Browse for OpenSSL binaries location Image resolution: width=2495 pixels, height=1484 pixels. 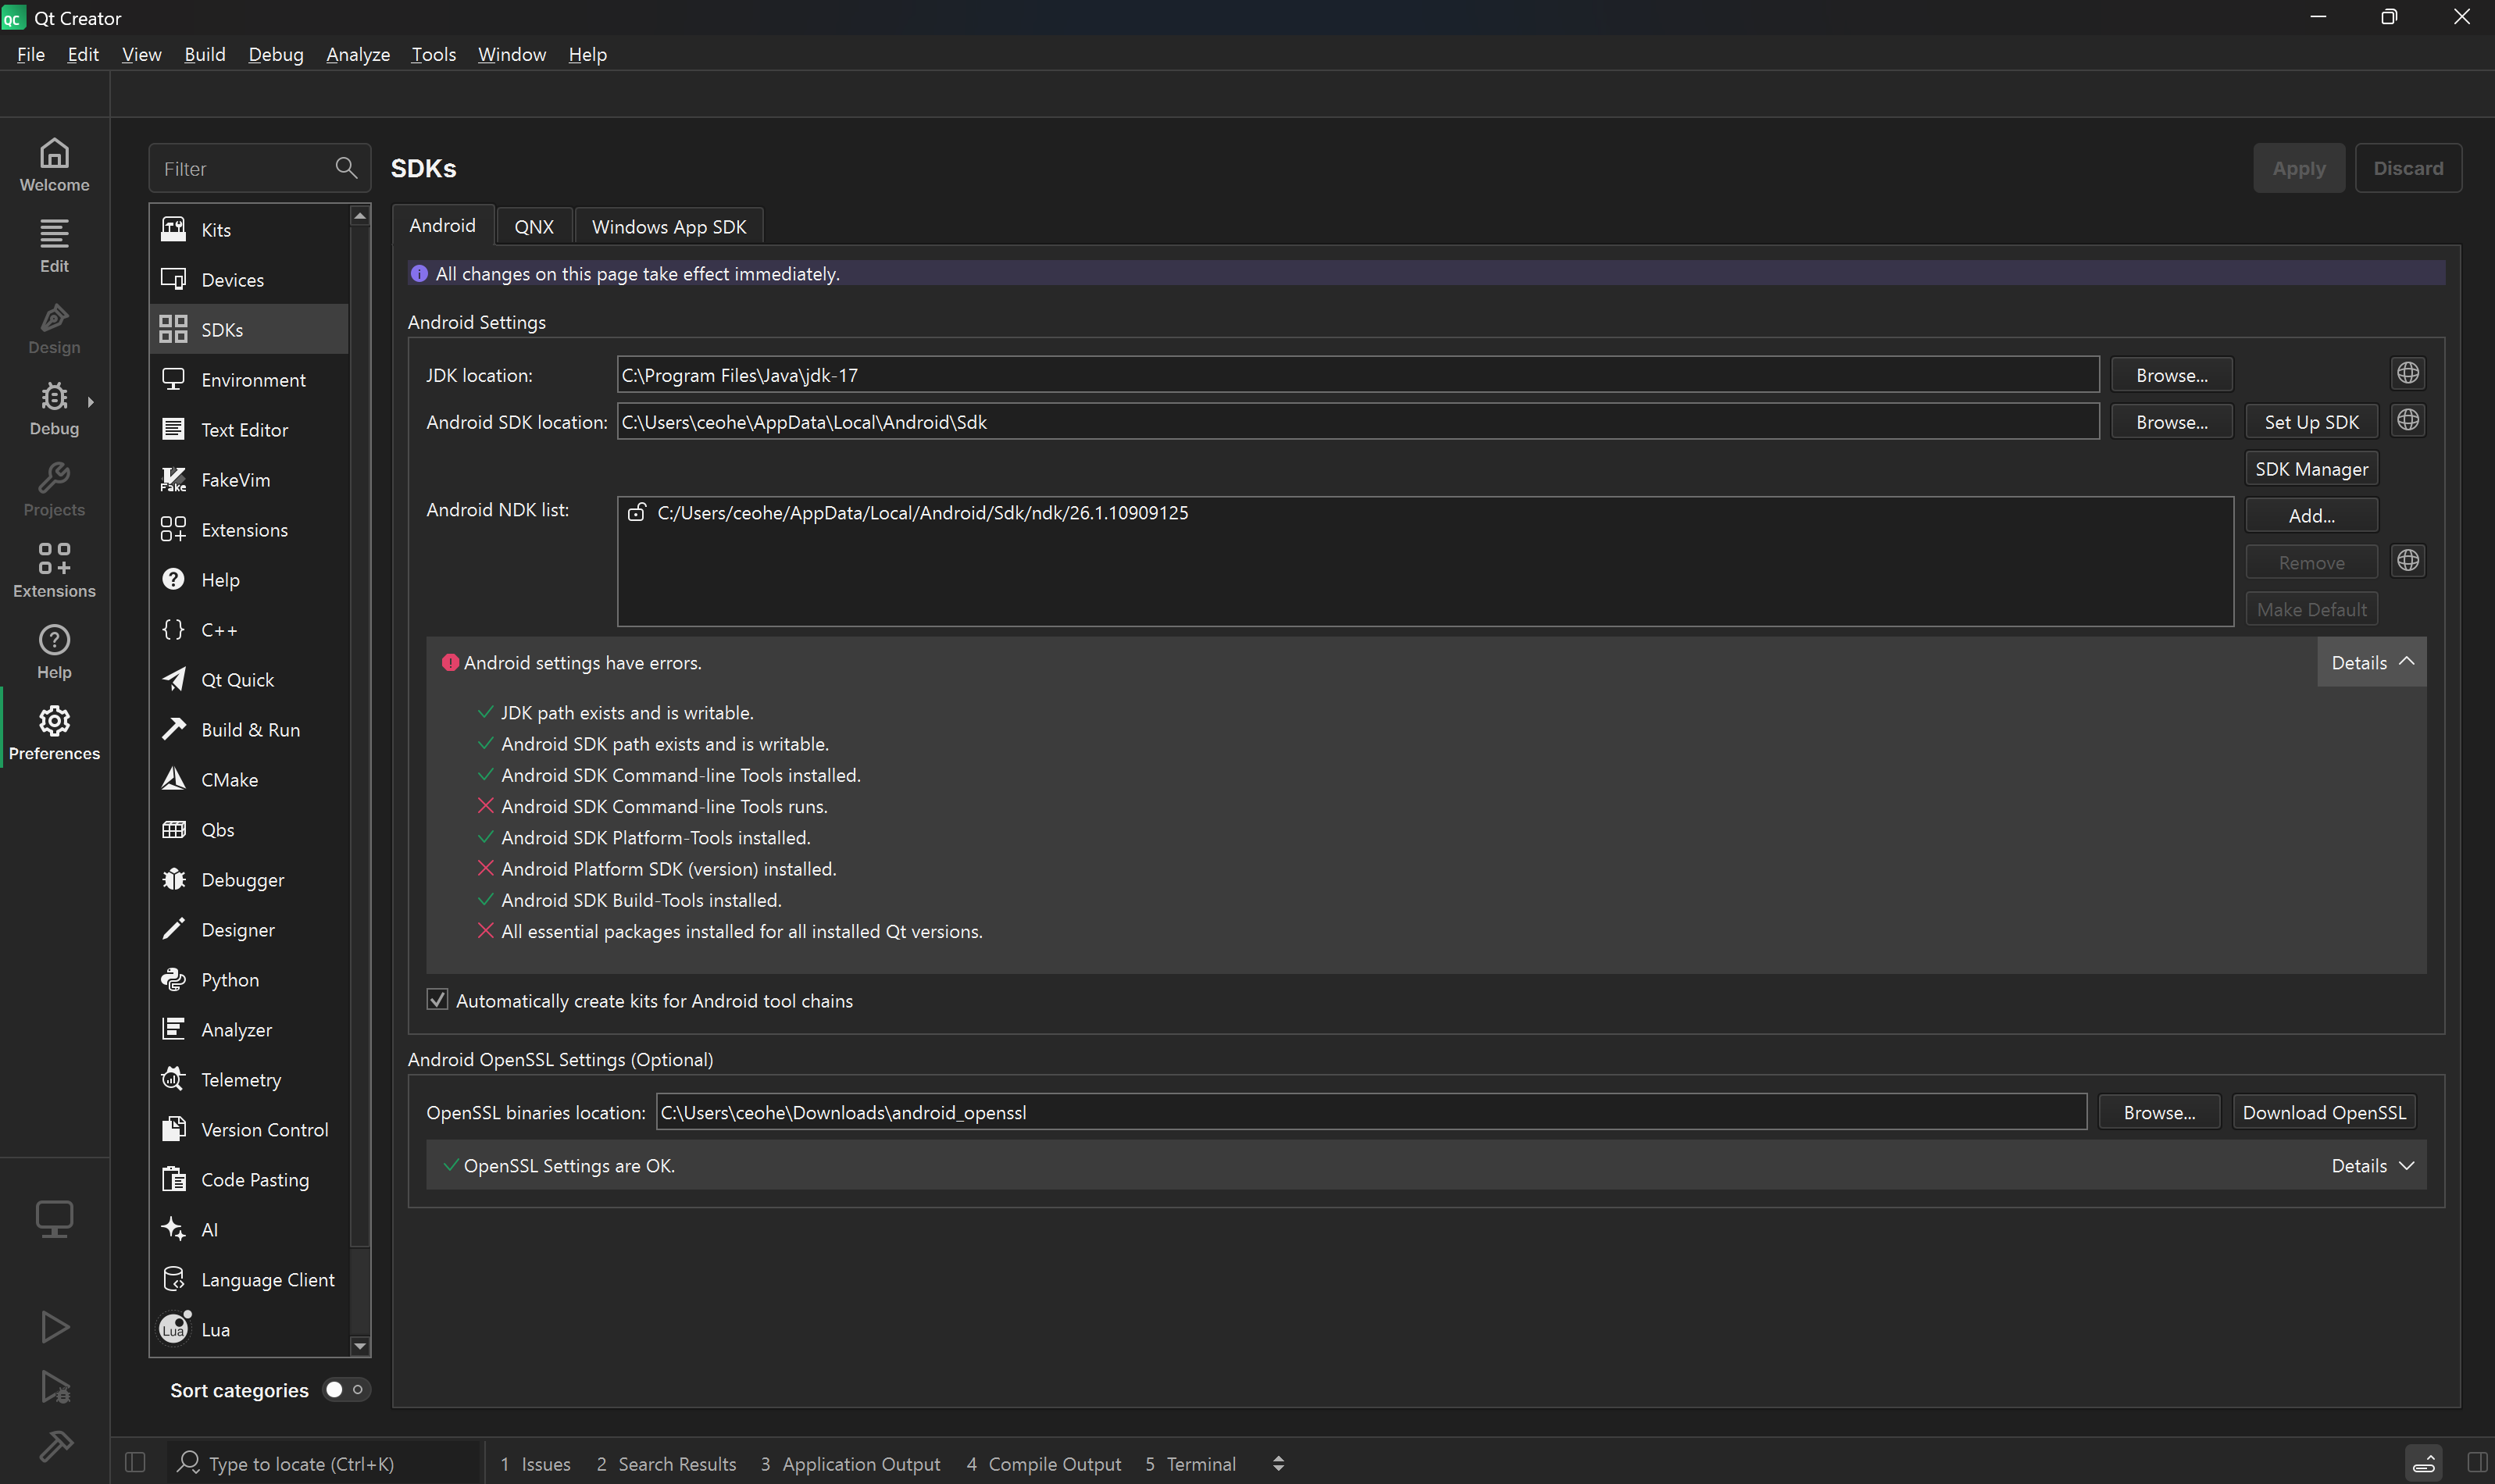pos(2159,1112)
